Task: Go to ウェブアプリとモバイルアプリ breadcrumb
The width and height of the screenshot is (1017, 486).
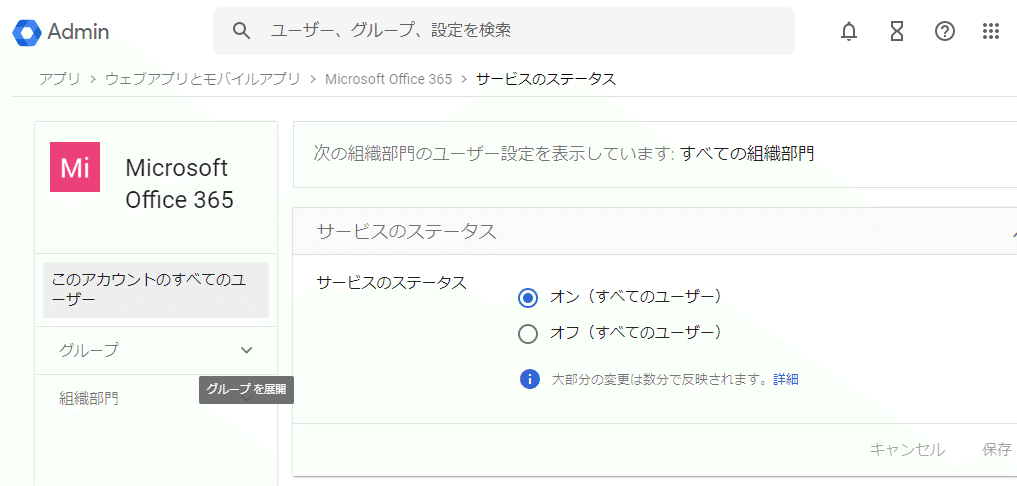Action: click(203, 79)
